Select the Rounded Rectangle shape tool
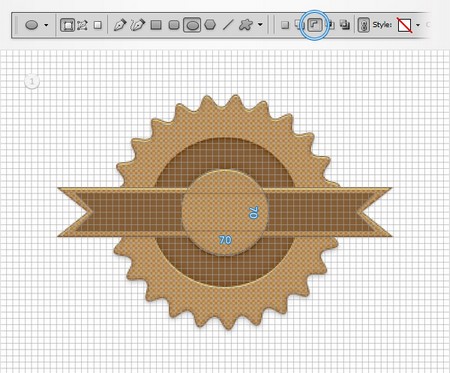The height and width of the screenshot is (373, 450). pos(174,25)
